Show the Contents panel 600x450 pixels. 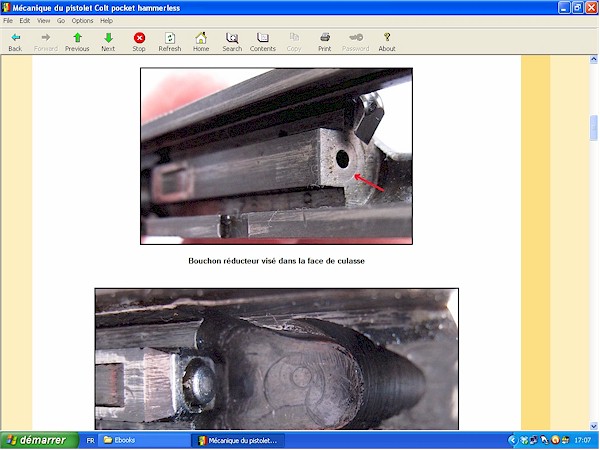[263, 40]
